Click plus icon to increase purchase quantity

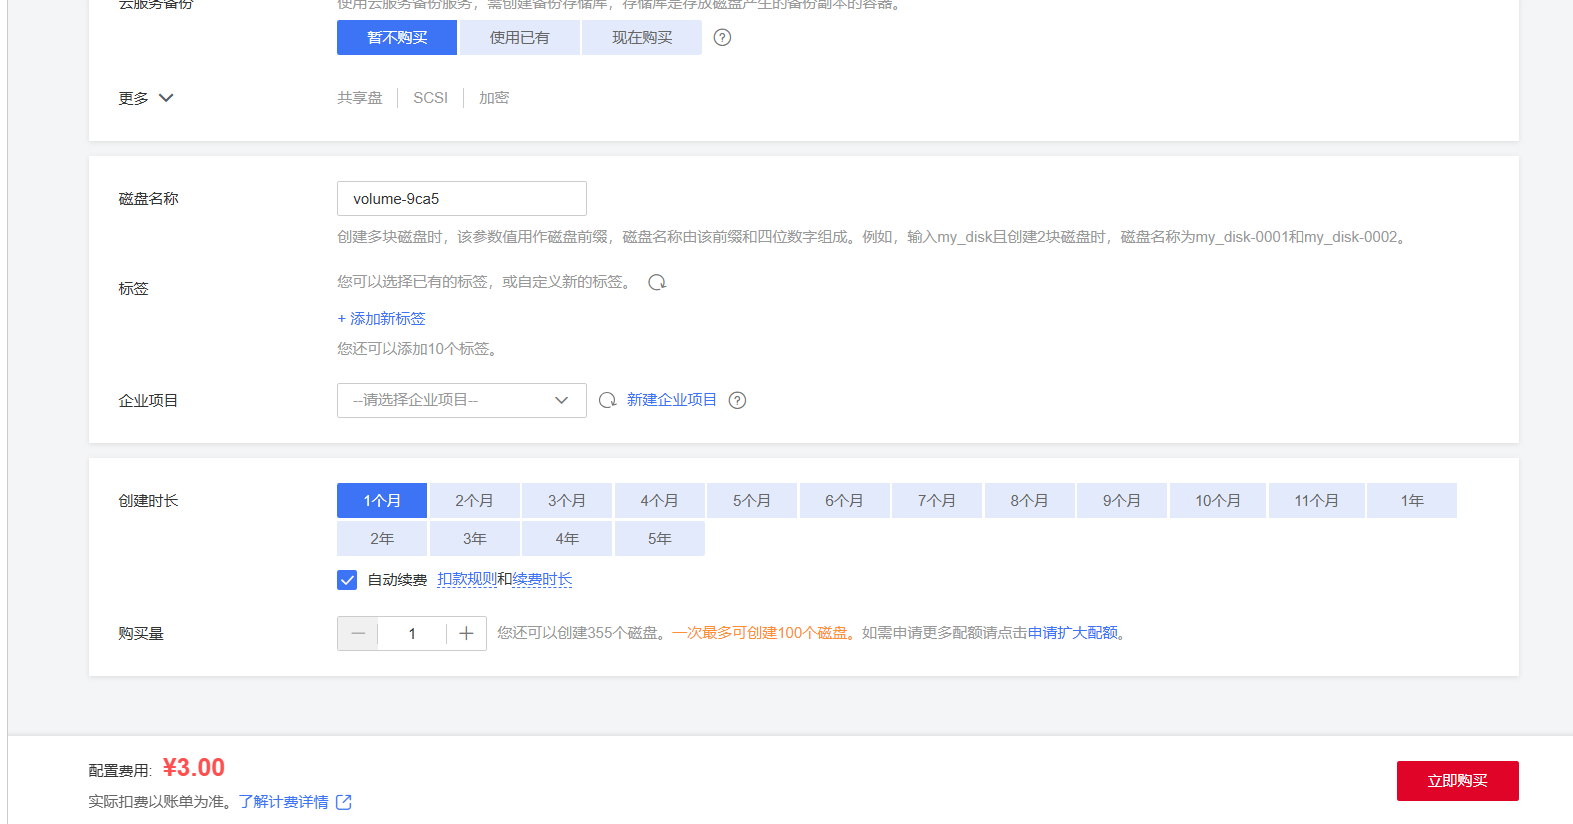pyautogui.click(x=466, y=634)
